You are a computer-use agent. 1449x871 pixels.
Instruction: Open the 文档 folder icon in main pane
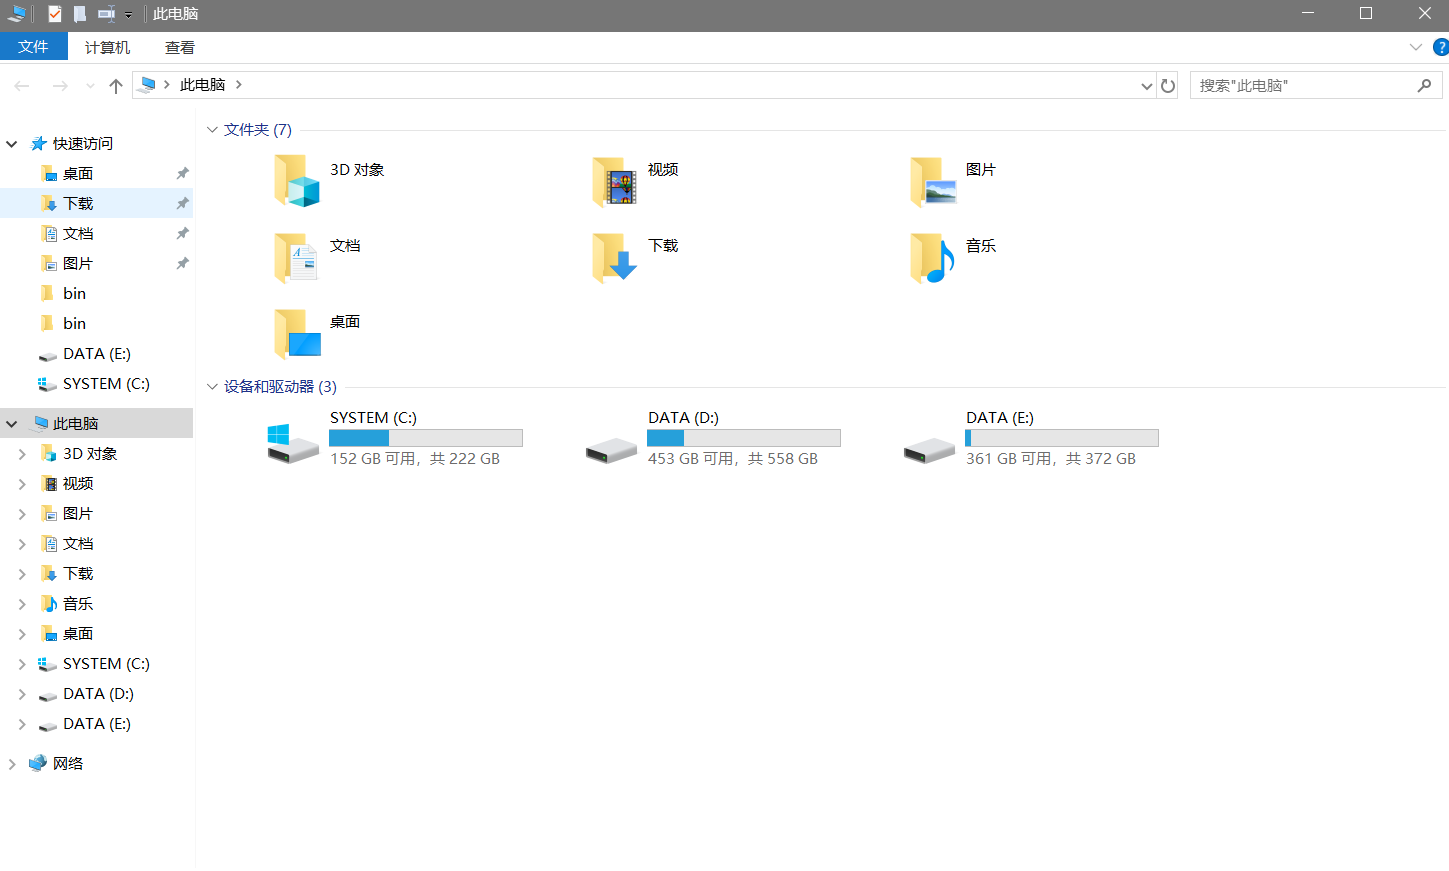pos(297,257)
